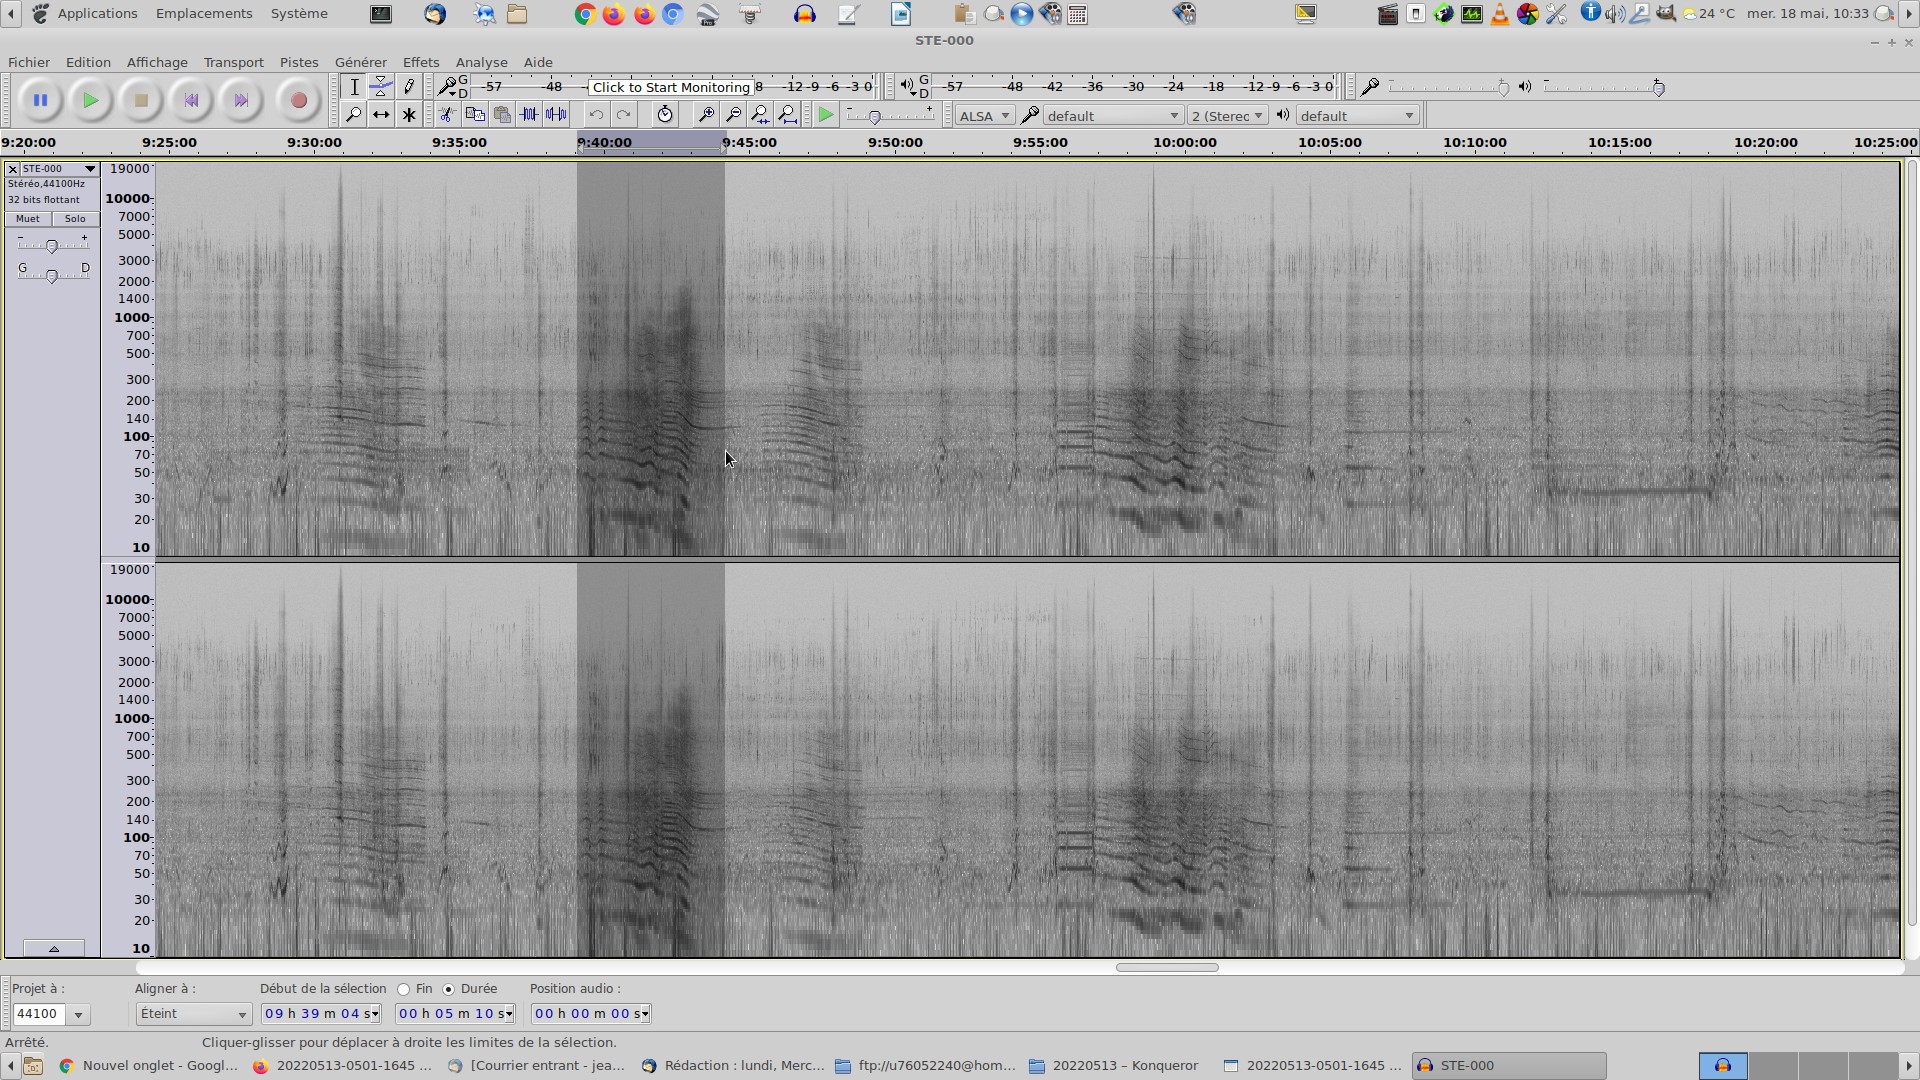
Task: Click the Zoom In magnifier icon
Action: (x=706, y=115)
